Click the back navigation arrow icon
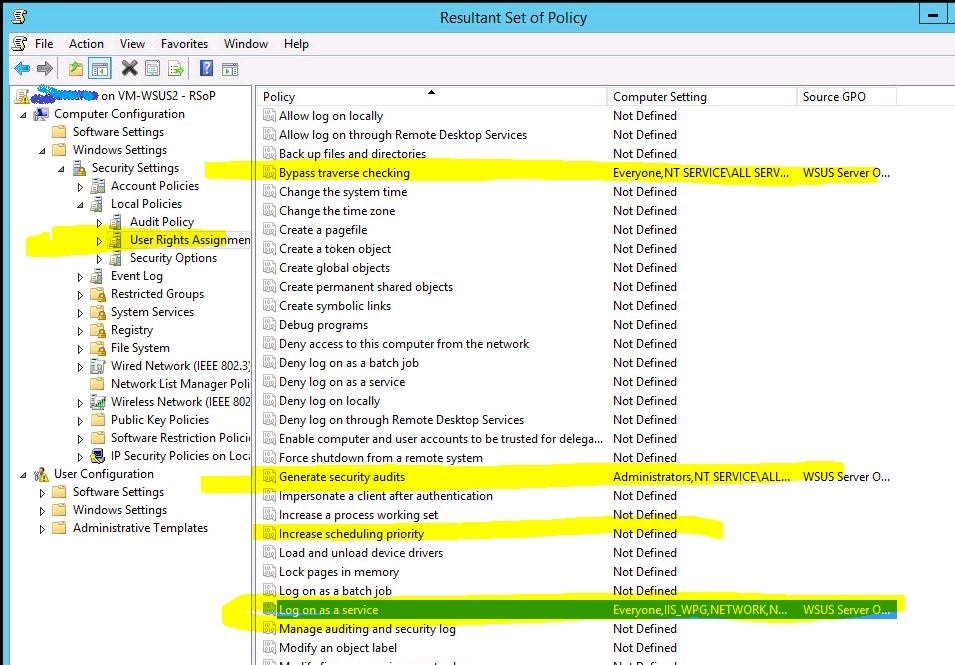The width and height of the screenshot is (955, 665). click(22, 67)
